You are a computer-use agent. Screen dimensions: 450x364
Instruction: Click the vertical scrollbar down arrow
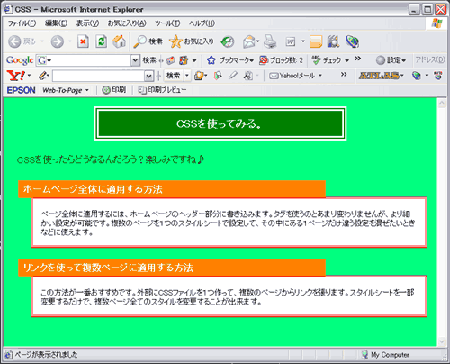(x=442, y=341)
